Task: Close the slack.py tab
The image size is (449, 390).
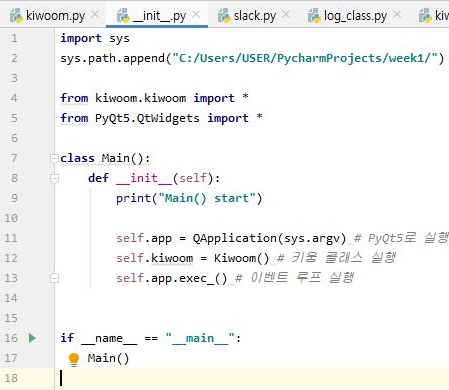Action: pos(286,14)
